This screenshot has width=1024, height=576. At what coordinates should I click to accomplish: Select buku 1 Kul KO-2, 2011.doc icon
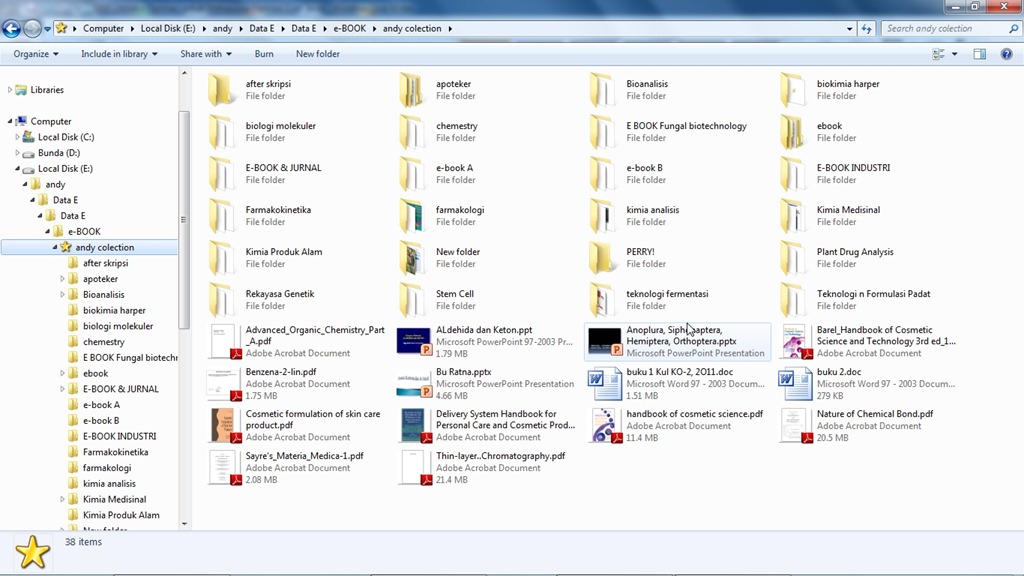pyautogui.click(x=604, y=384)
